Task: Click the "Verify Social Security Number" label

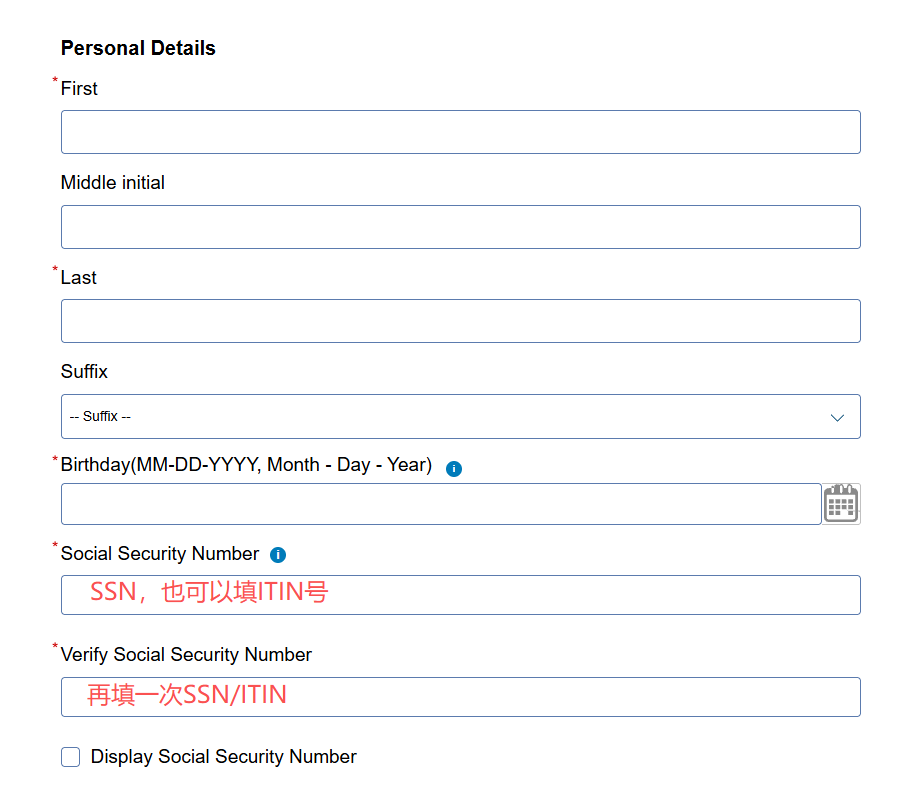Action: click(x=186, y=655)
